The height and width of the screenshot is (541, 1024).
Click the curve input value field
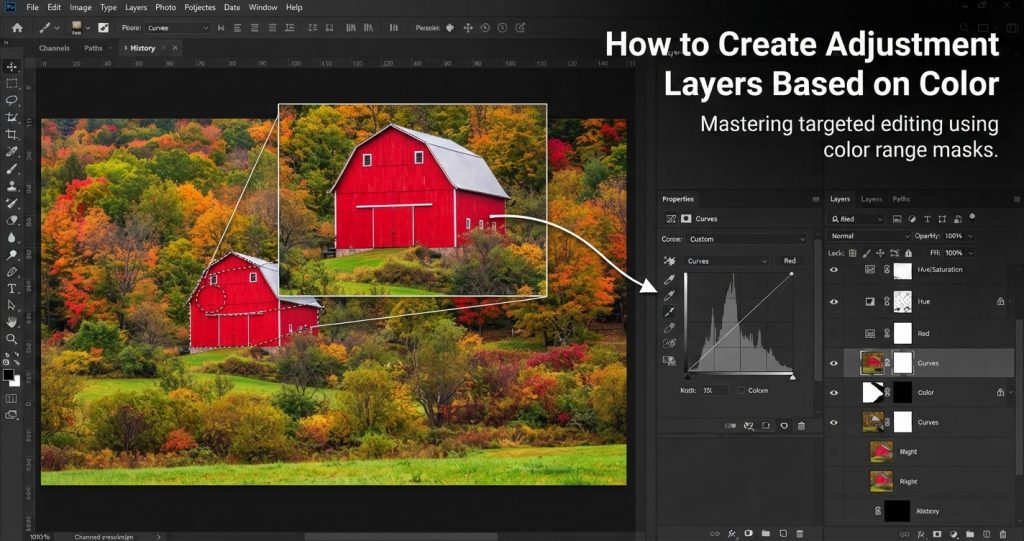coord(714,391)
